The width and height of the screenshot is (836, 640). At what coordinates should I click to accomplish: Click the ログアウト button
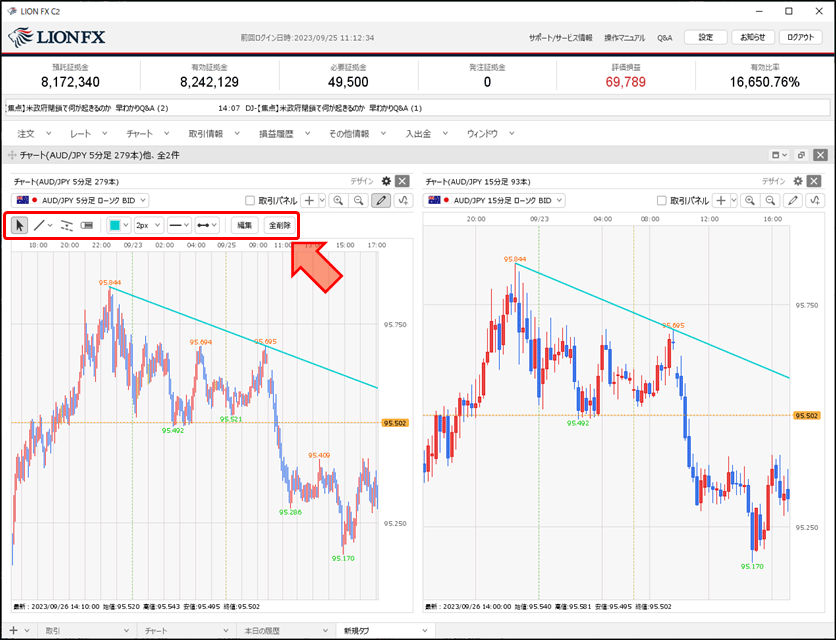(800, 37)
